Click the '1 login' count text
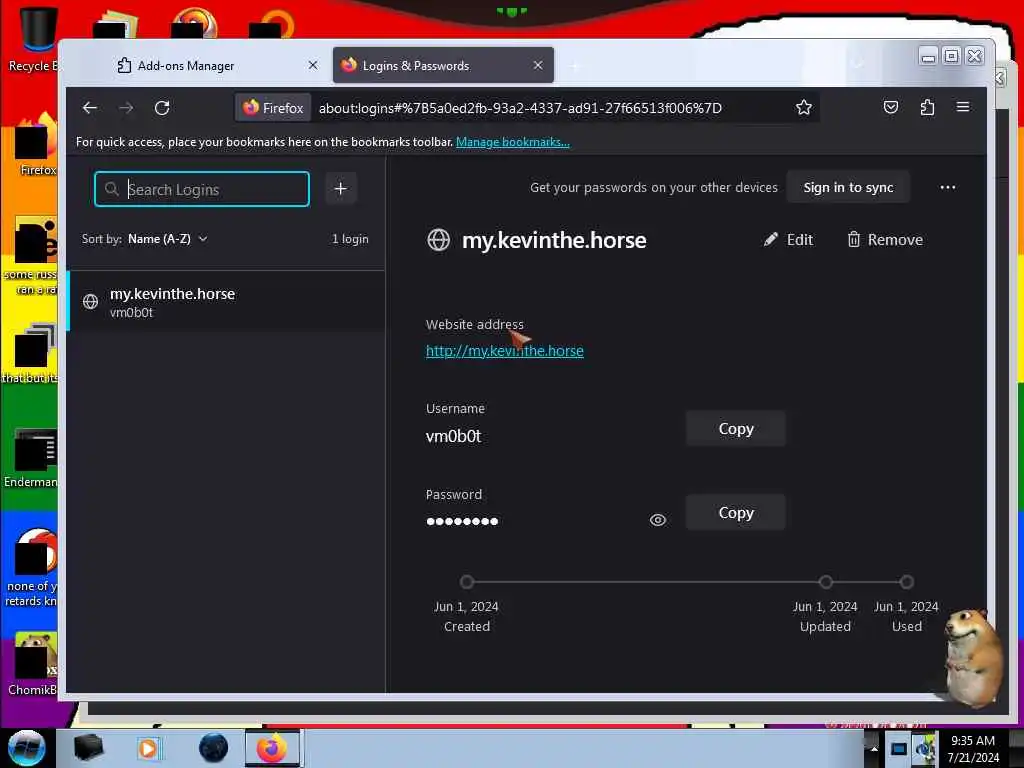The width and height of the screenshot is (1024, 768). pos(350,239)
